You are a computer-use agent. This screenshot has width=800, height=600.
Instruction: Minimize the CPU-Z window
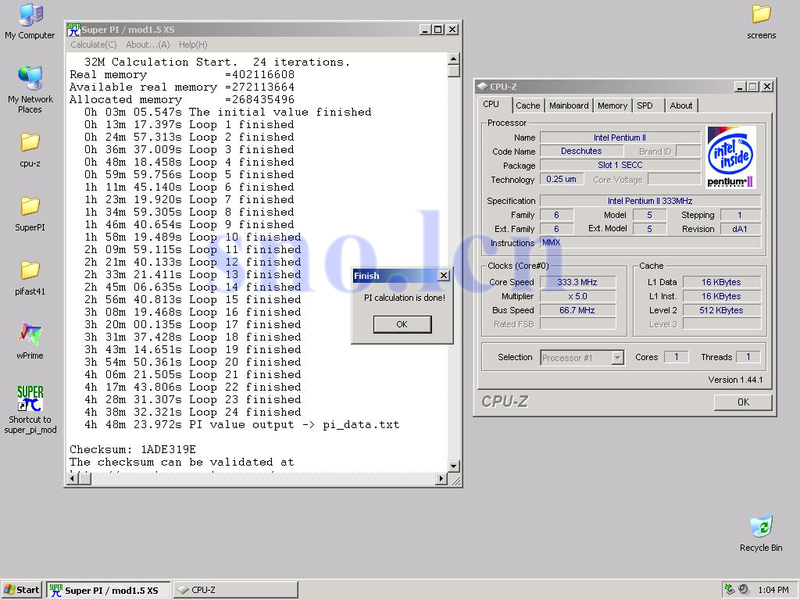pyautogui.click(x=740, y=87)
